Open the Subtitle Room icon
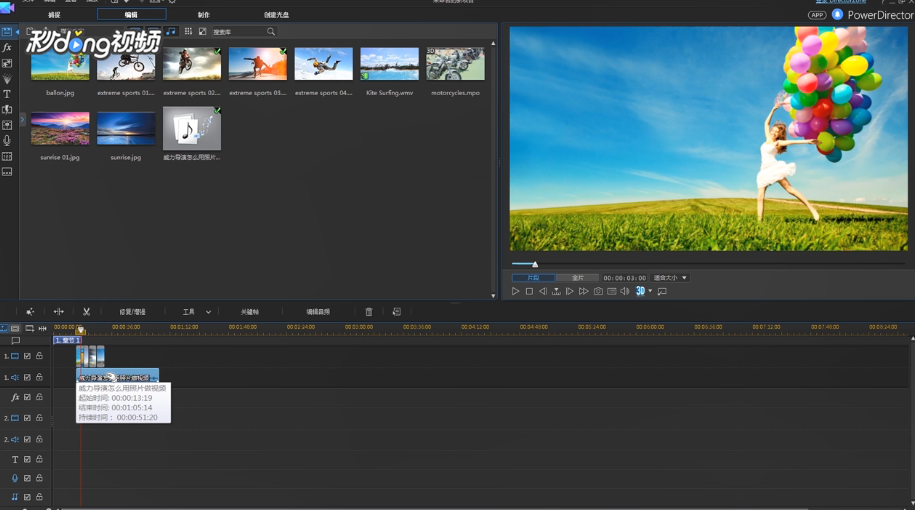This screenshot has height=510, width=915. (7, 172)
